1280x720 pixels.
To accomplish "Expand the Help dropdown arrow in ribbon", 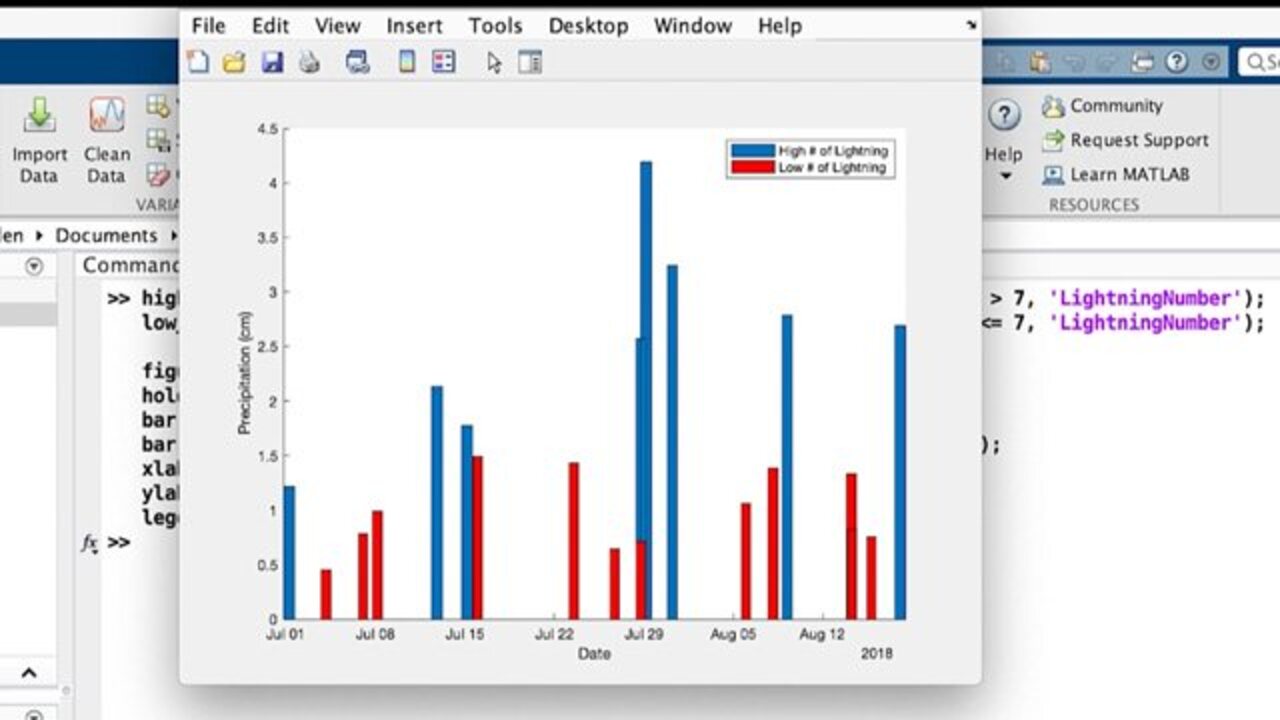I will (1005, 177).
